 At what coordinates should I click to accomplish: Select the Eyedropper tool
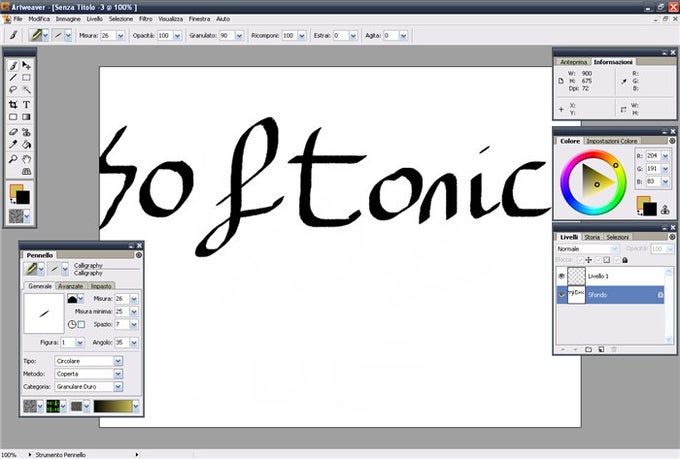(x=13, y=144)
